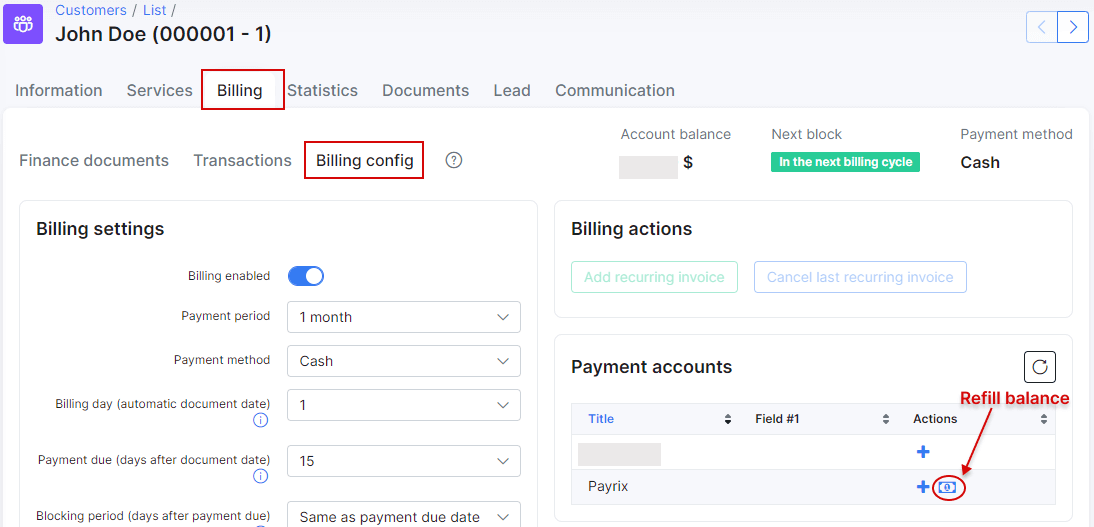This screenshot has height=527, width=1094.
Task: Sort payment accounts by Title column
Action: click(x=601, y=419)
